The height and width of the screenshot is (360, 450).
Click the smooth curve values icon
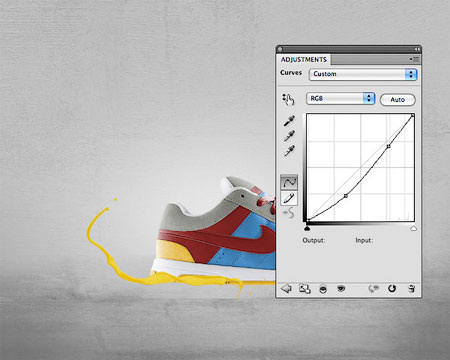click(289, 213)
